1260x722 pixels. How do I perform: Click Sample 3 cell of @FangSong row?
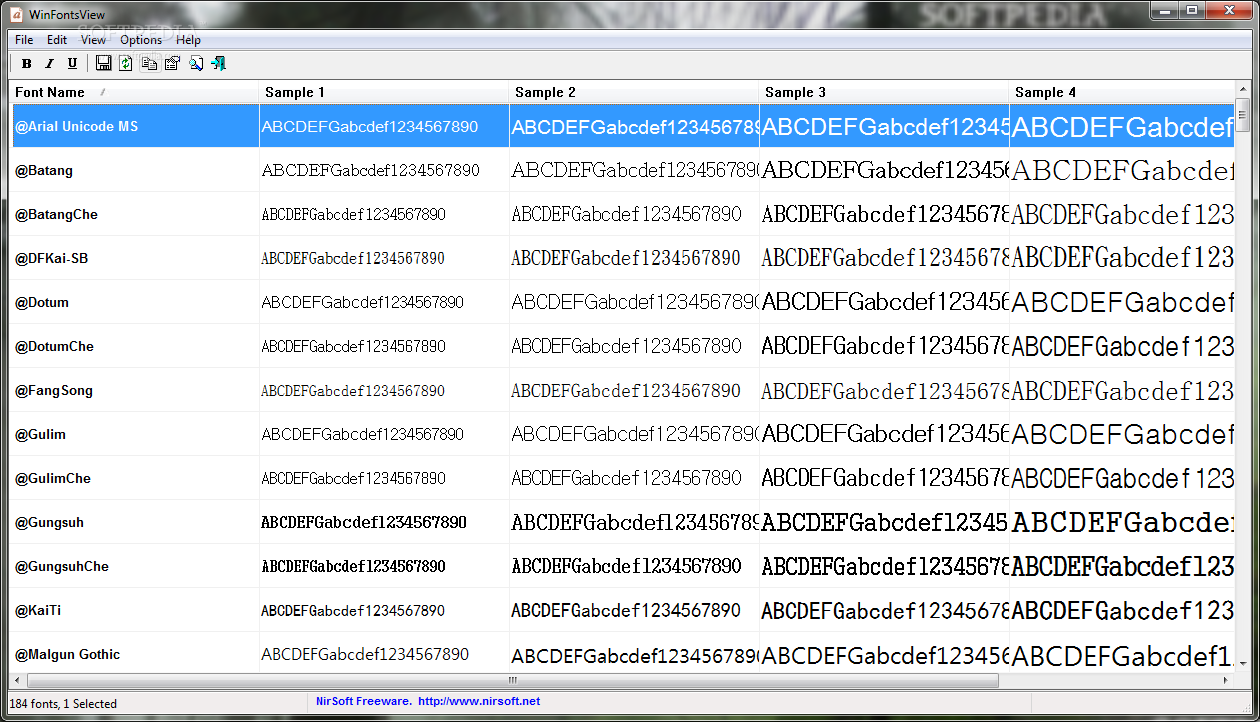pyautogui.click(x=884, y=390)
